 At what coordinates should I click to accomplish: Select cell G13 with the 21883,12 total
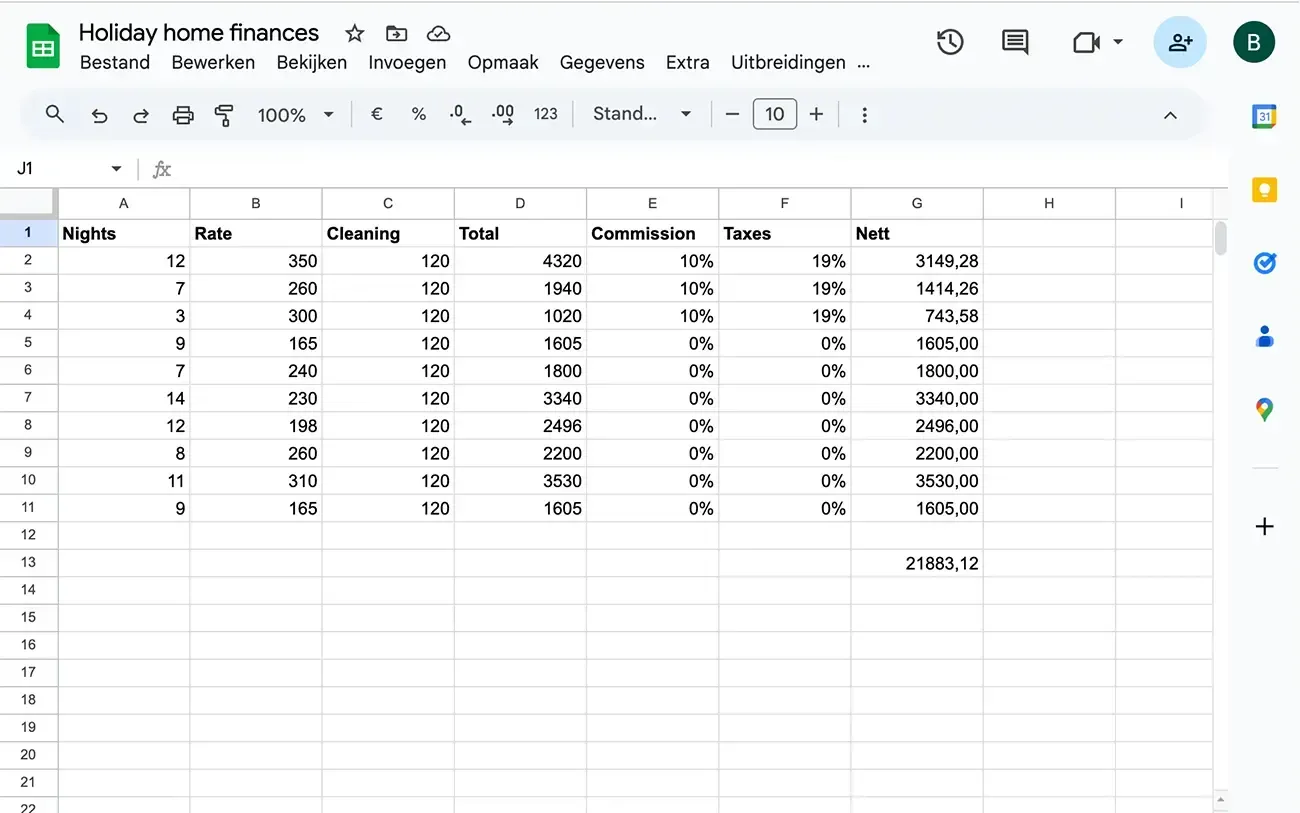[x=917, y=562]
